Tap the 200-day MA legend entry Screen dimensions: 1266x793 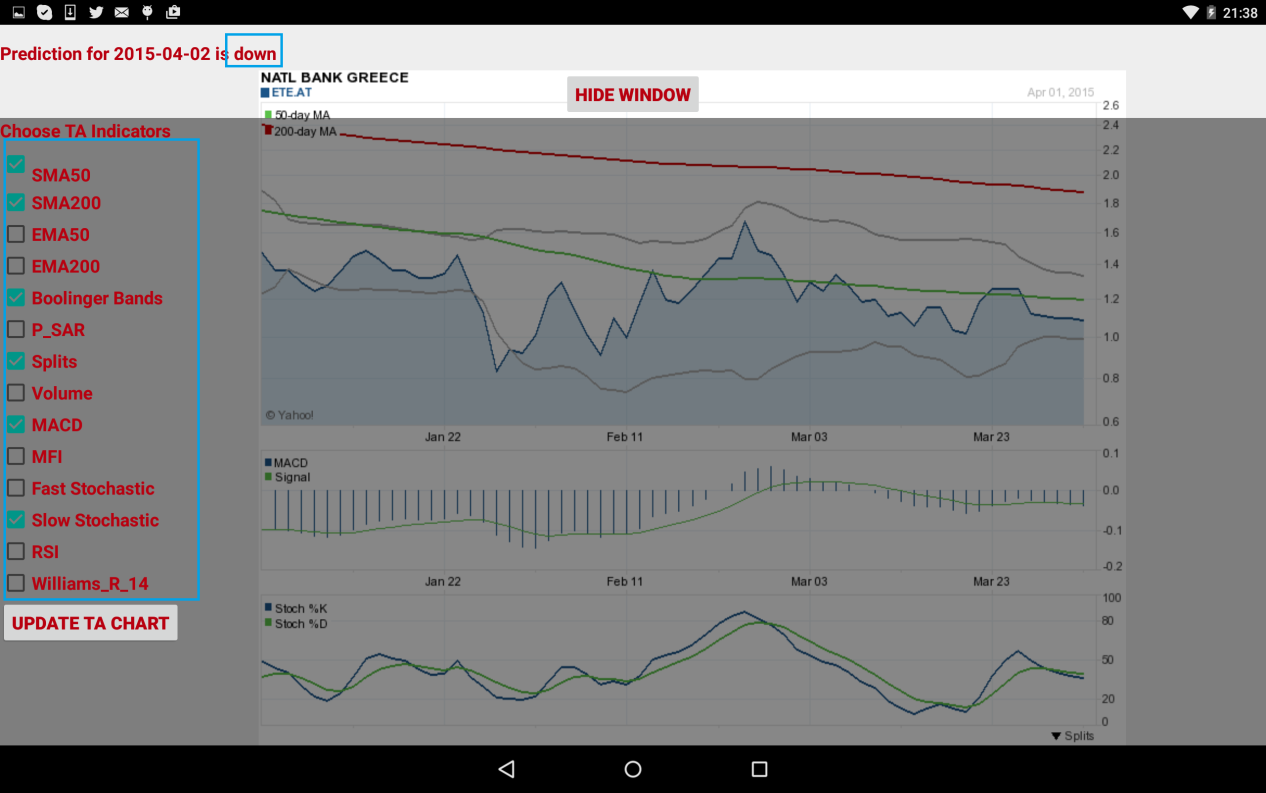(x=300, y=131)
